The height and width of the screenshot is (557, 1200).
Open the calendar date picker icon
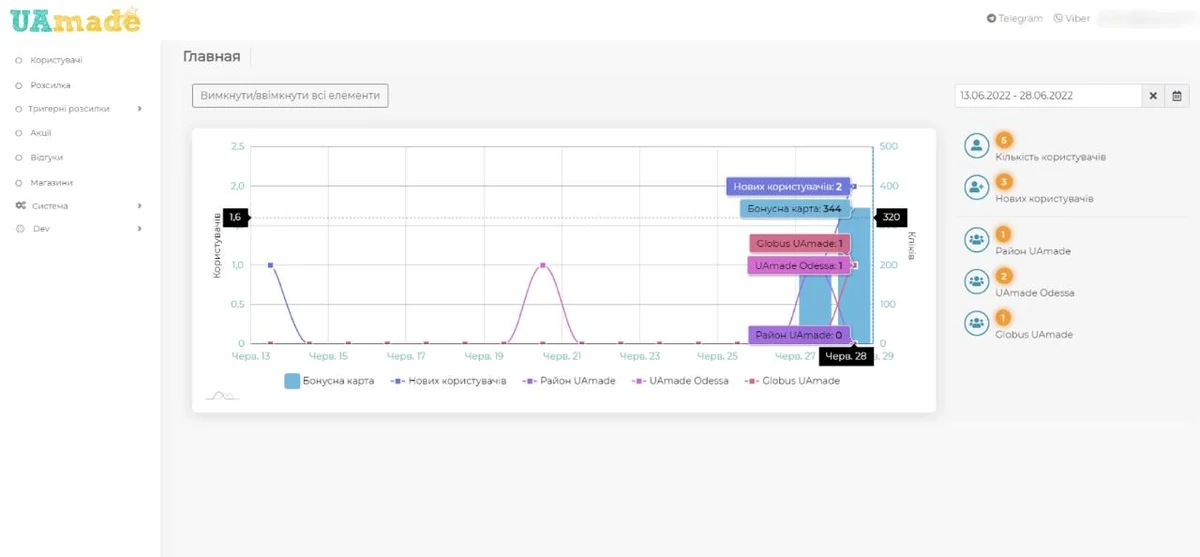tap(1177, 96)
